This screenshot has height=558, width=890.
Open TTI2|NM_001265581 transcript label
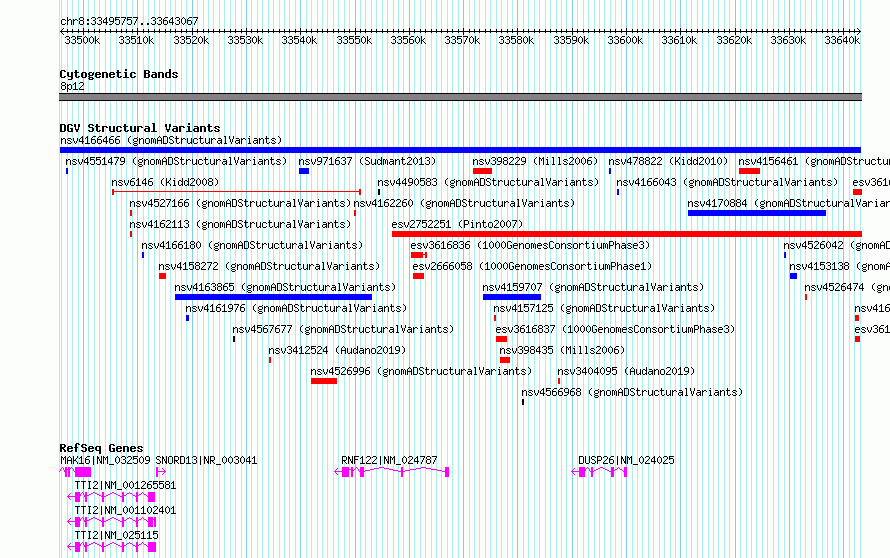[125, 485]
